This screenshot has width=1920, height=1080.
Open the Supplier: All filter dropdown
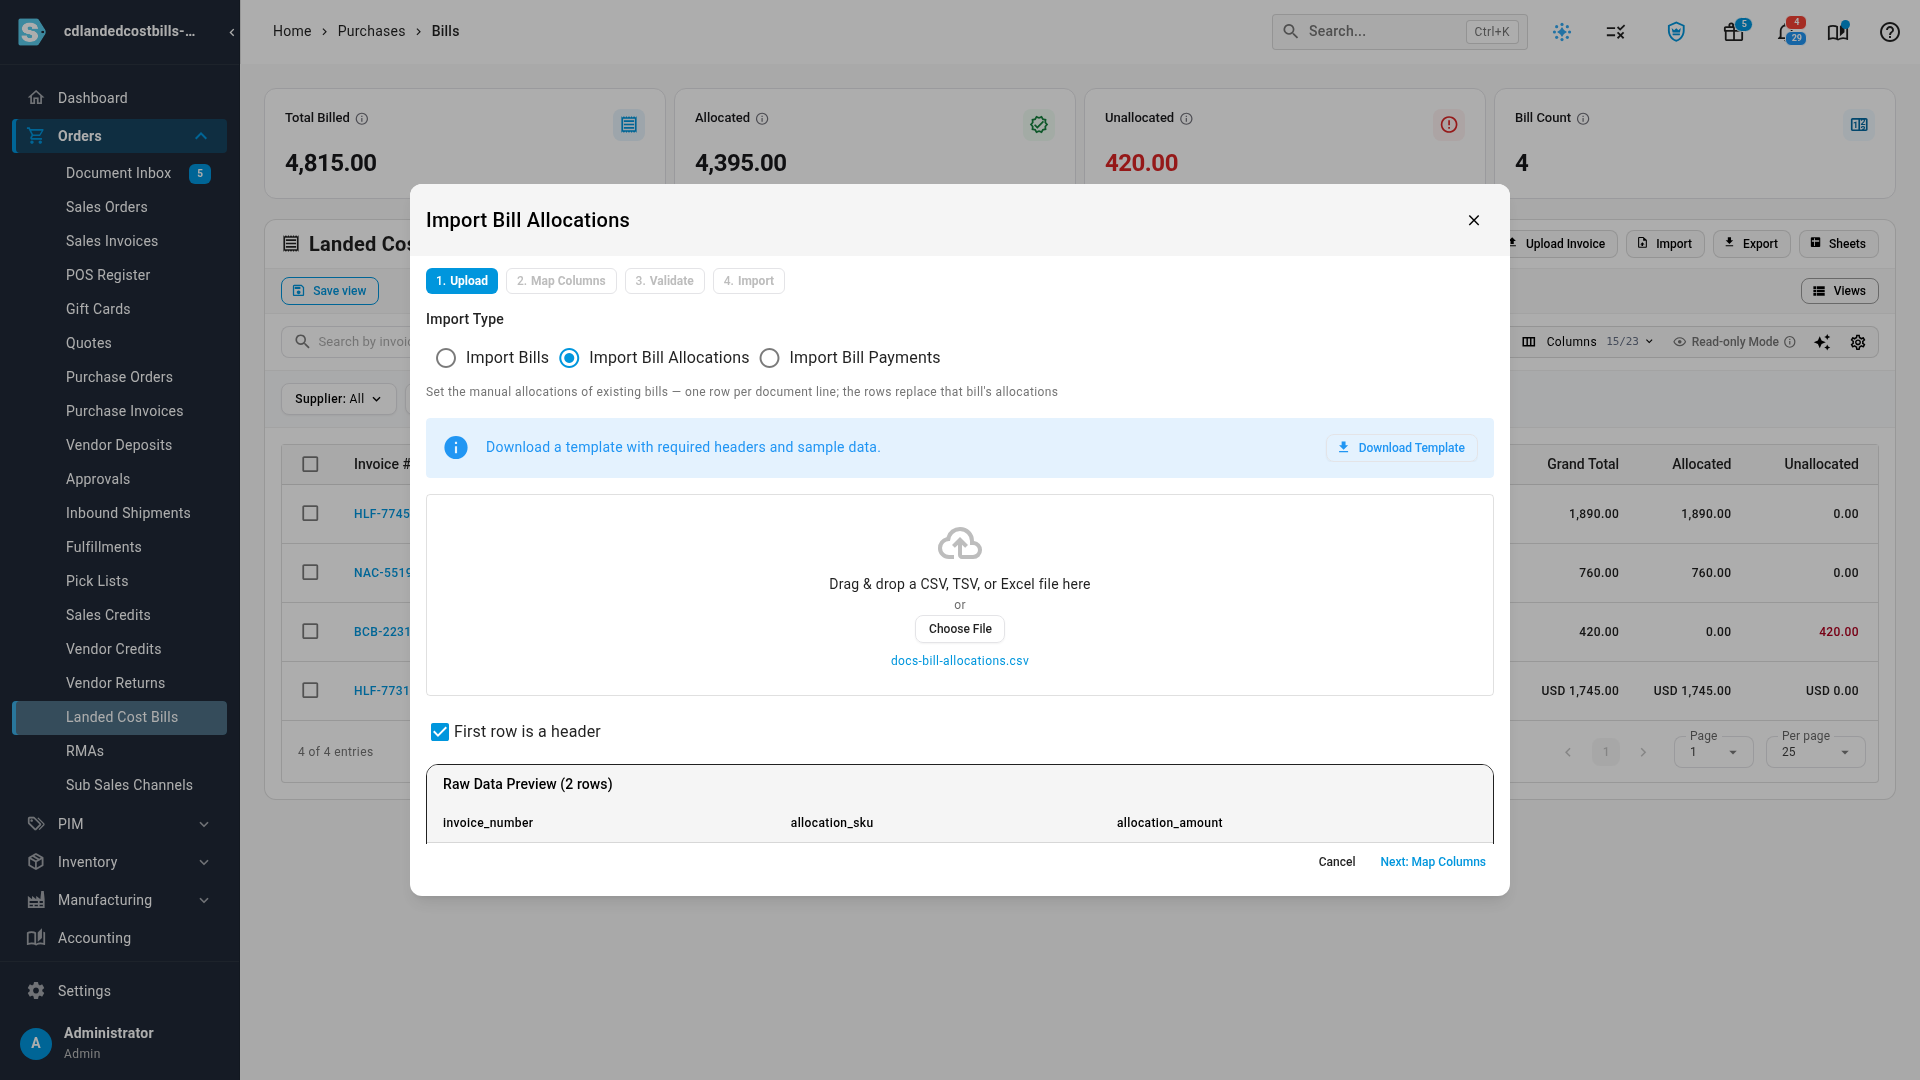(x=338, y=399)
